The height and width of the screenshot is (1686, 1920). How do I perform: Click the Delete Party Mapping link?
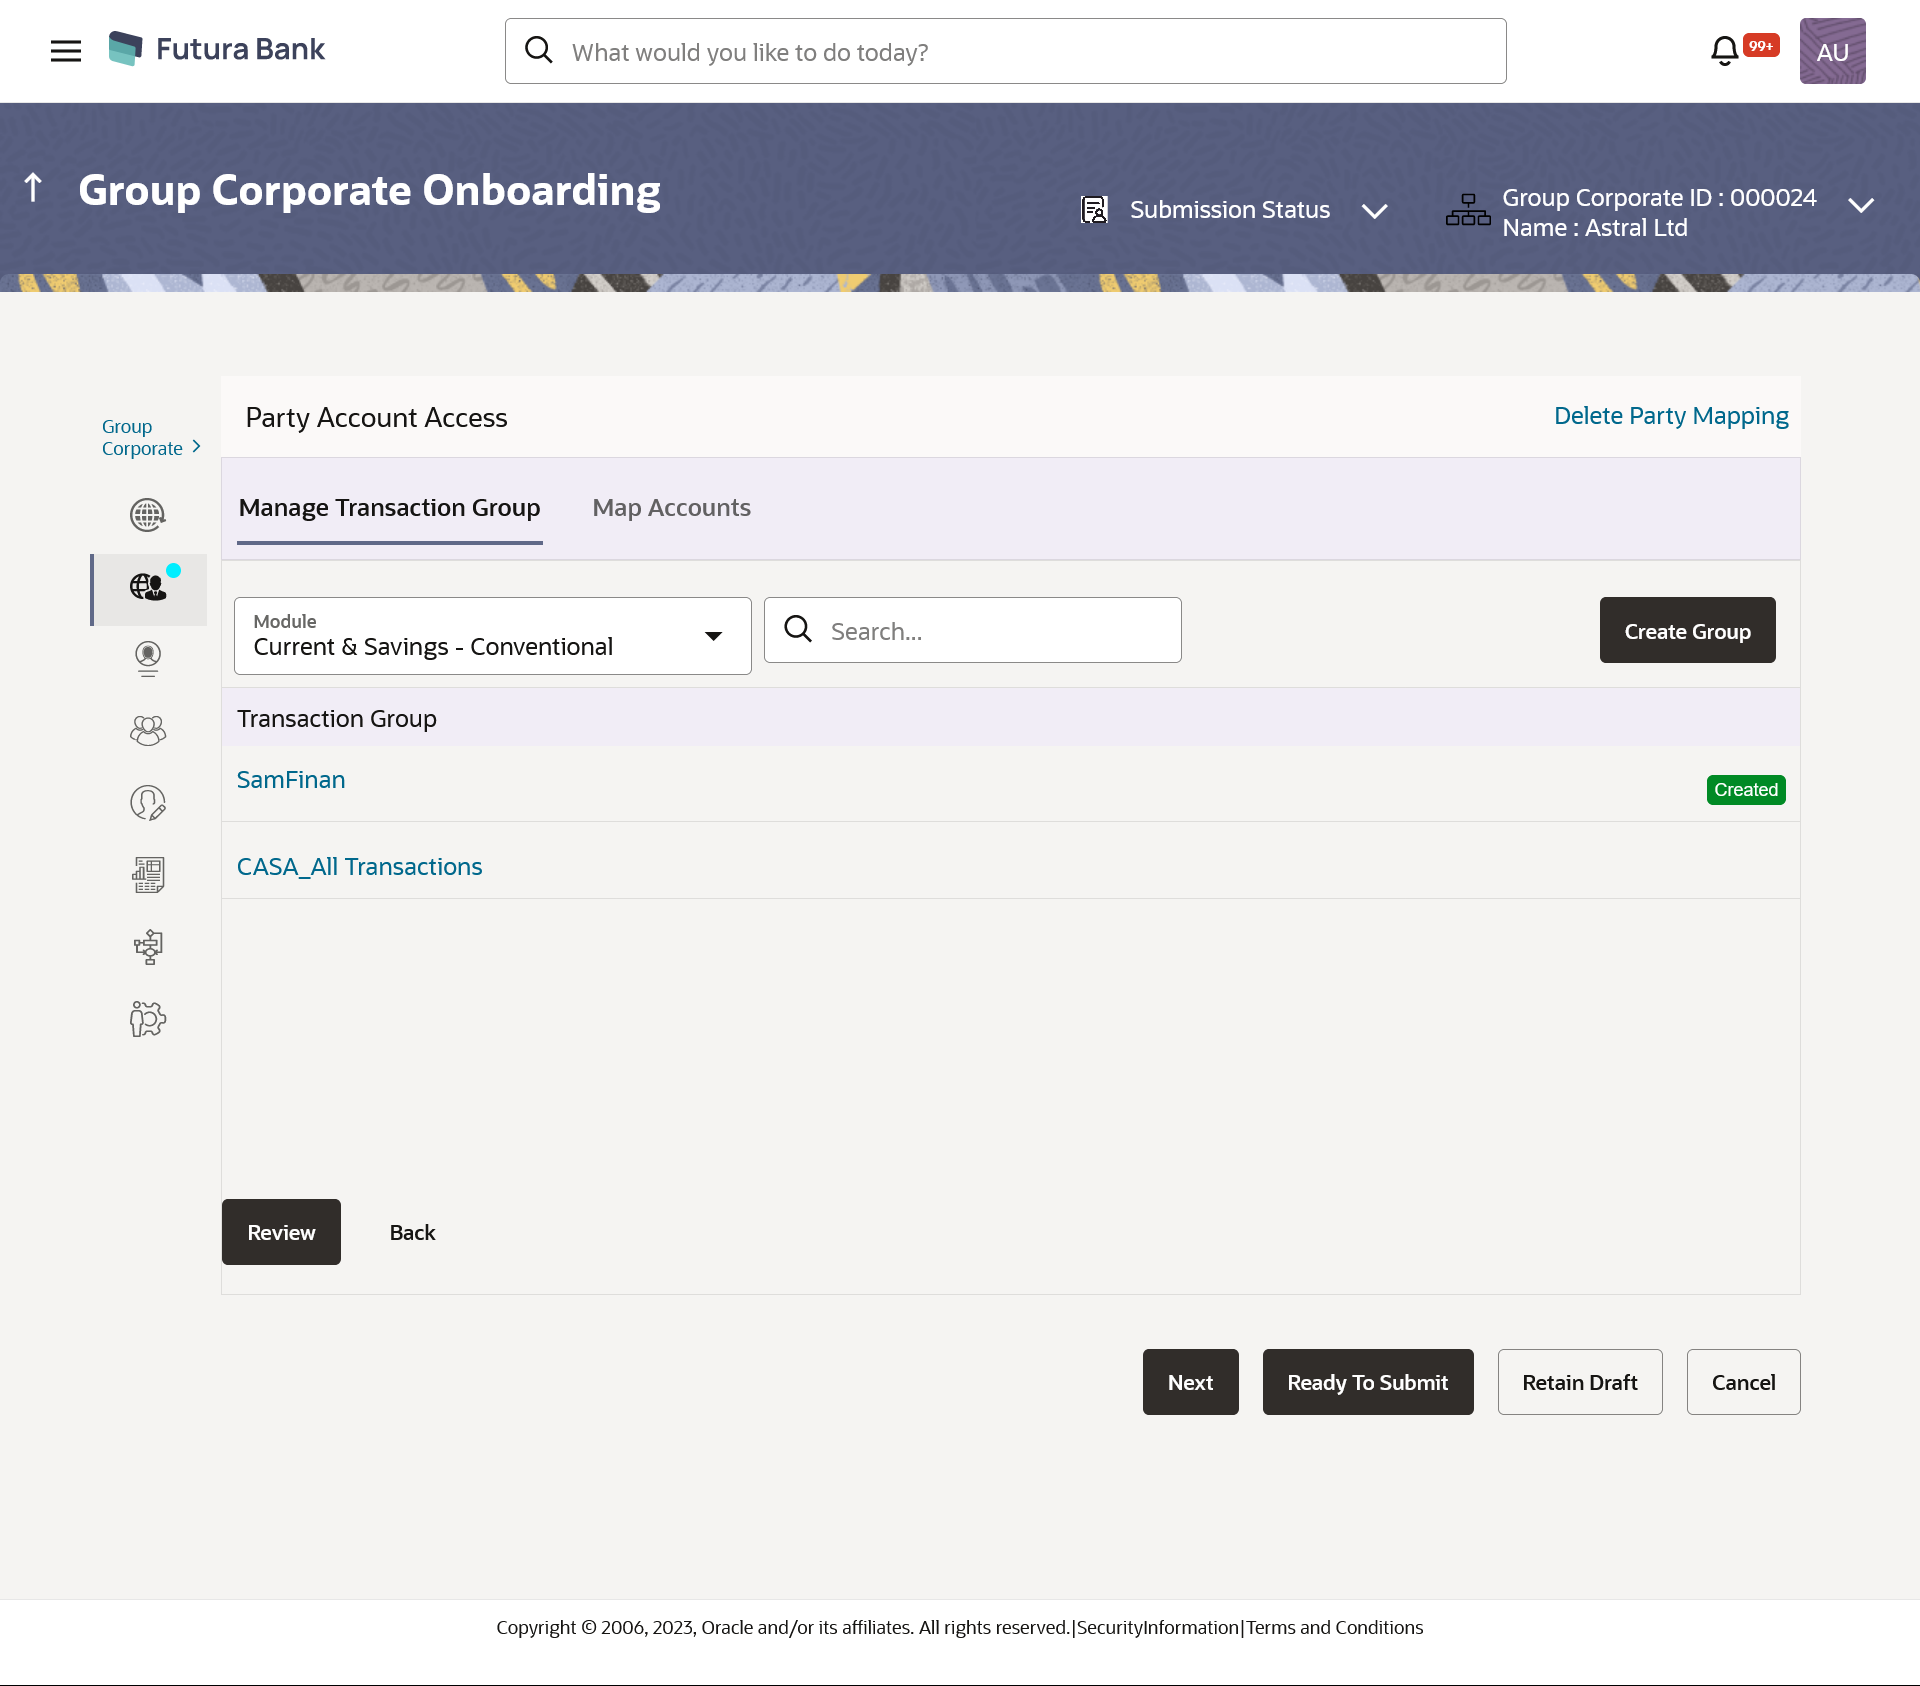click(1670, 416)
